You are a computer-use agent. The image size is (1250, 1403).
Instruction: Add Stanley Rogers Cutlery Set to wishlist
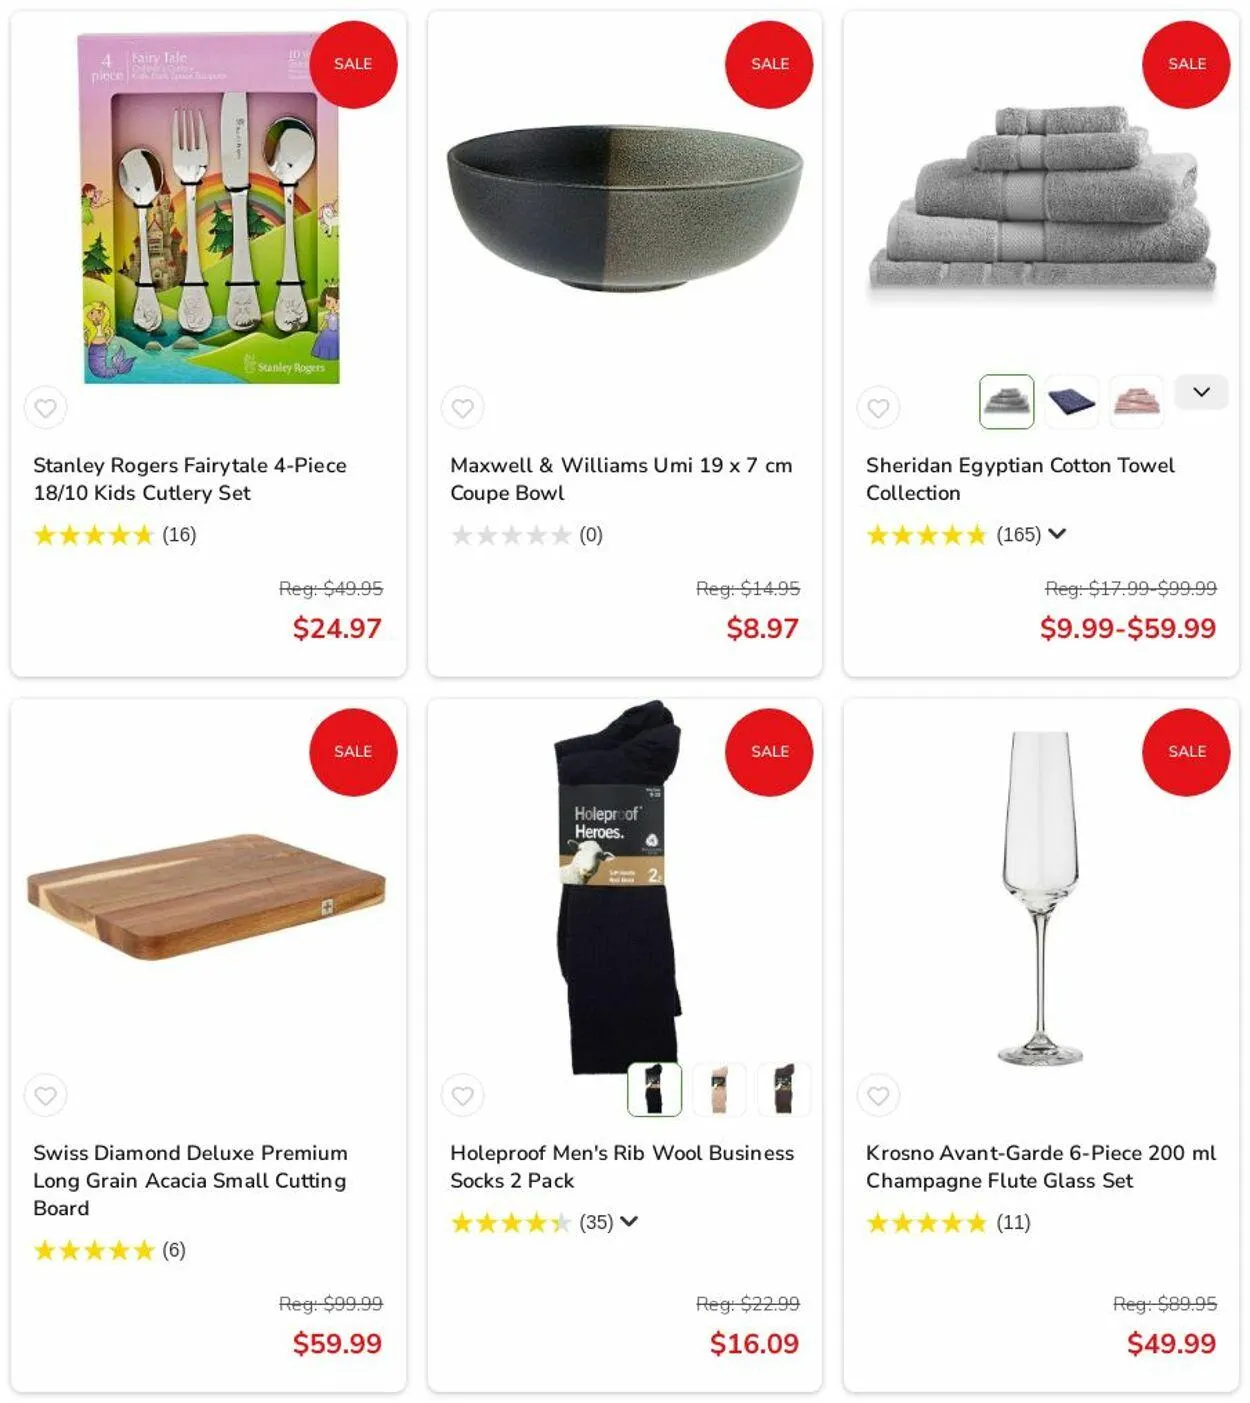tap(46, 408)
